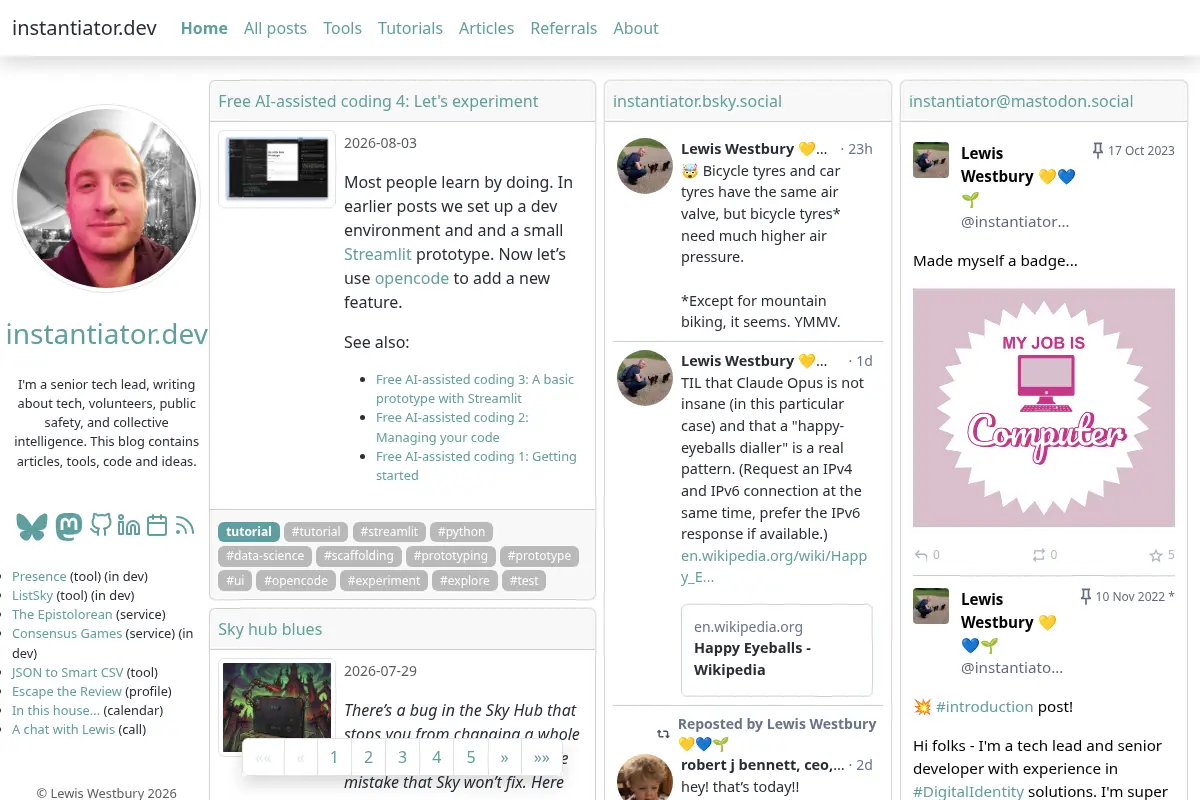Click the #introduction hashtag in Mastodon post
This screenshot has height=800, width=1200.
[x=984, y=706]
